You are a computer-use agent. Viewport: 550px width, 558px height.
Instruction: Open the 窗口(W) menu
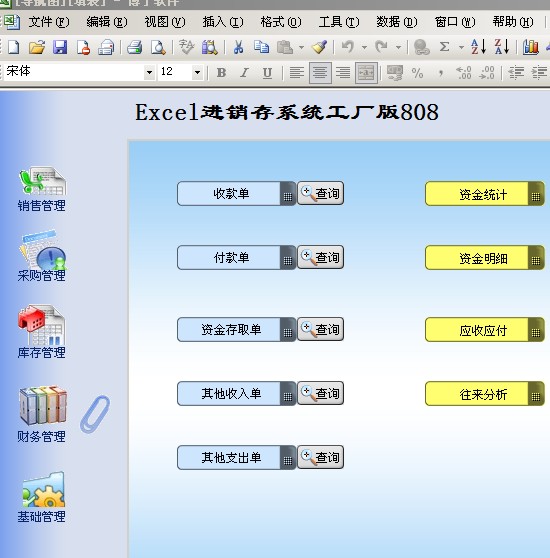point(455,22)
